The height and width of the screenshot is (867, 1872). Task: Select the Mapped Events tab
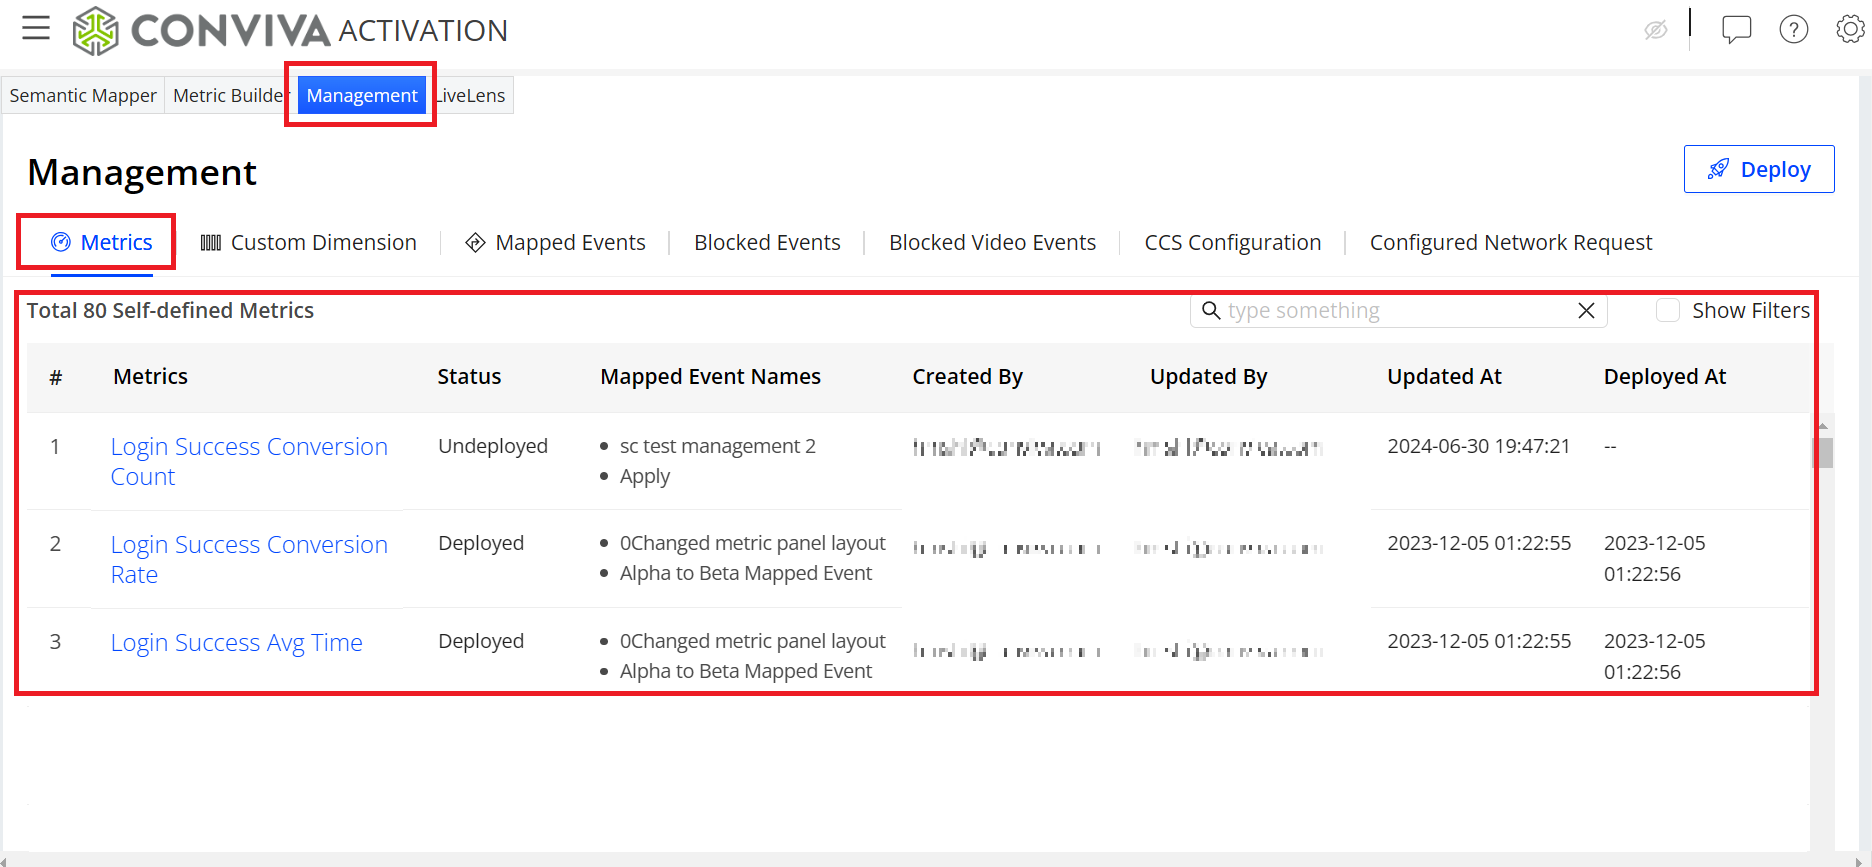coord(556,243)
